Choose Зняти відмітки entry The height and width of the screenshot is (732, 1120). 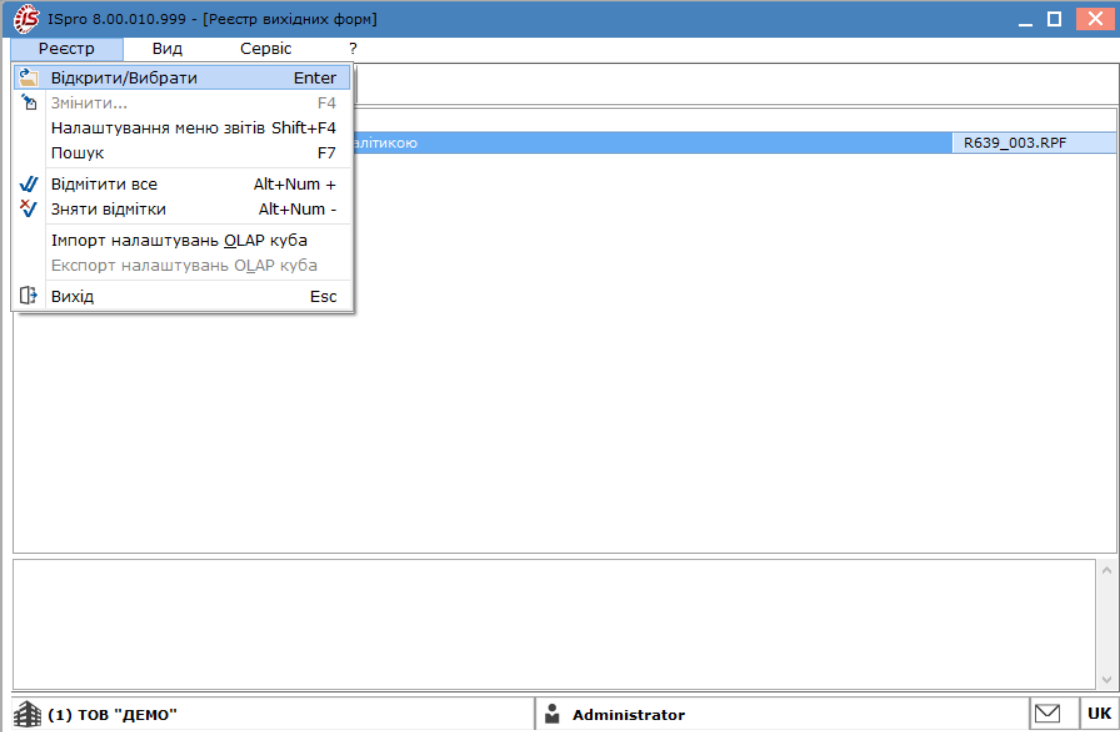point(182,209)
